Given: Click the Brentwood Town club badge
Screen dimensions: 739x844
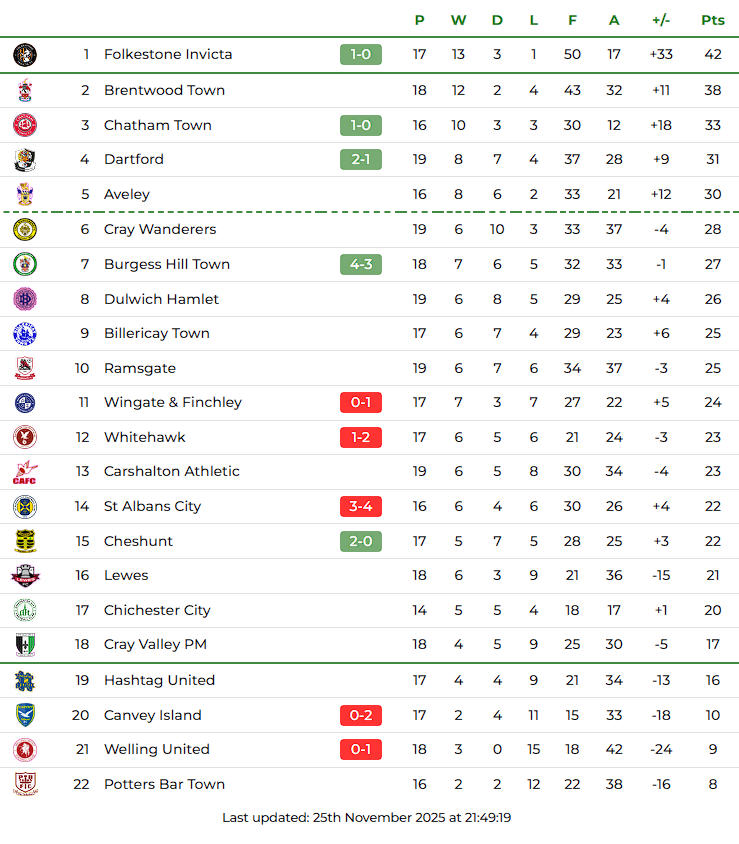Looking at the screenshot, I should [25, 90].
